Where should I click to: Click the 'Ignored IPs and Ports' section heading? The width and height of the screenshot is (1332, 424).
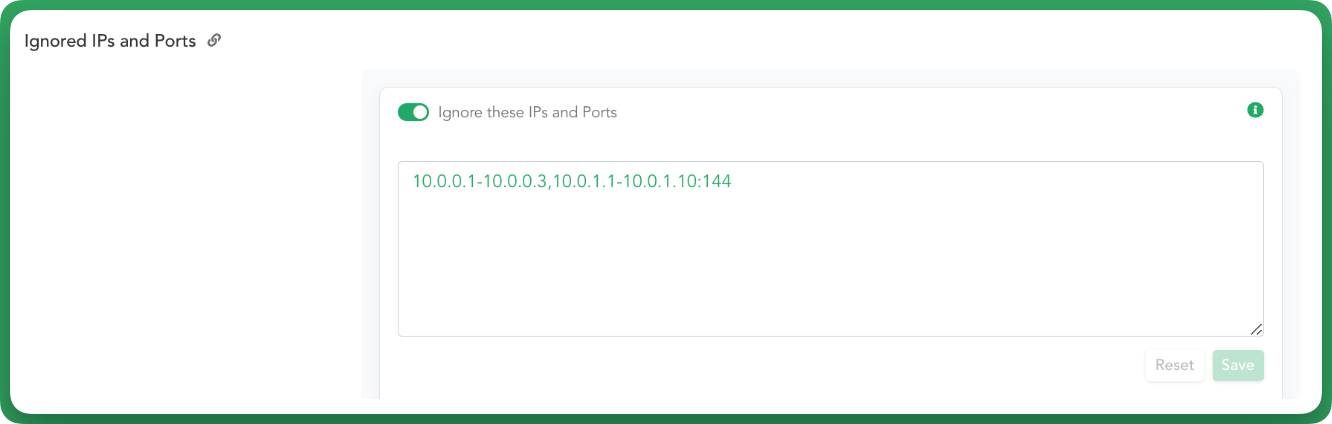(x=110, y=42)
